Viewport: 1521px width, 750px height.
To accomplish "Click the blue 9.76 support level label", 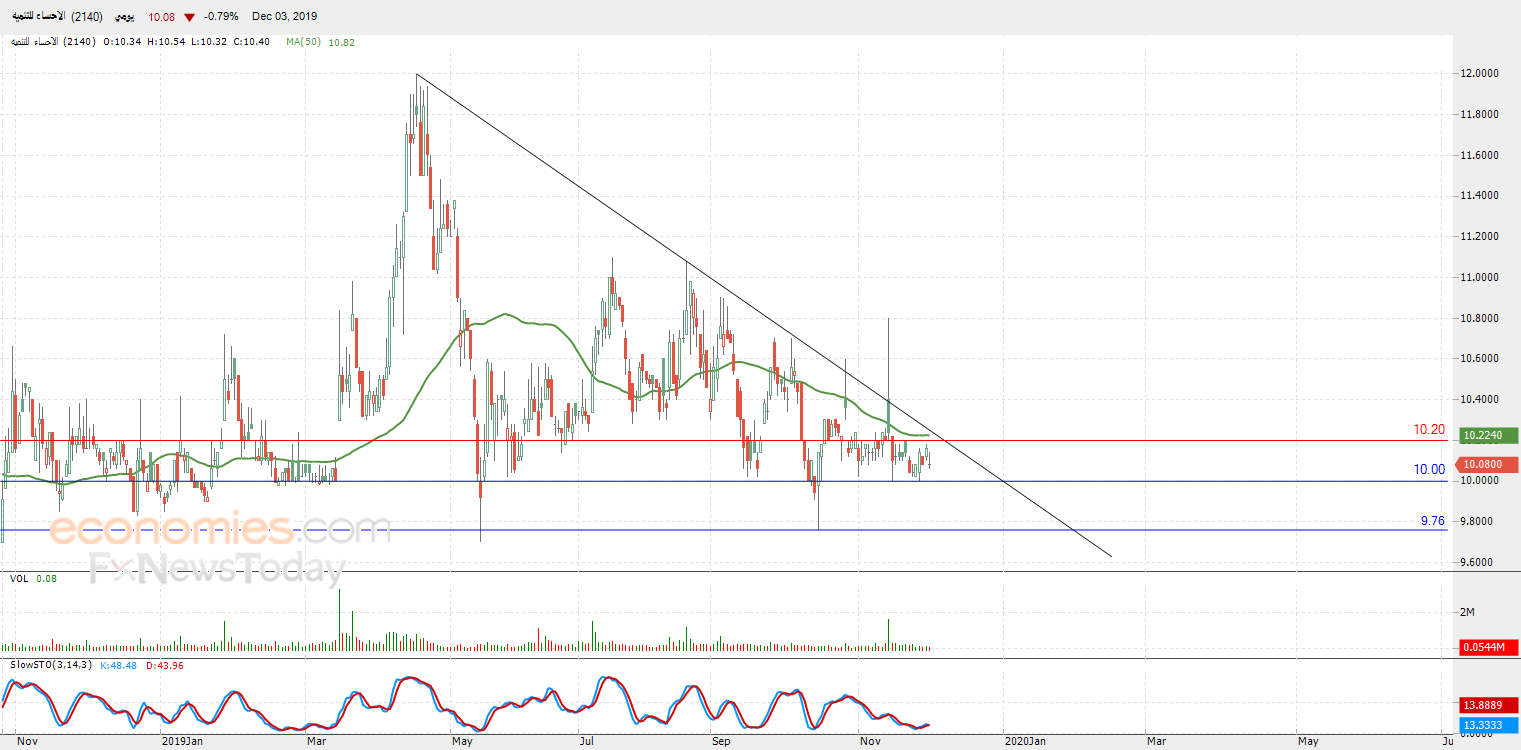I will 1433,521.
